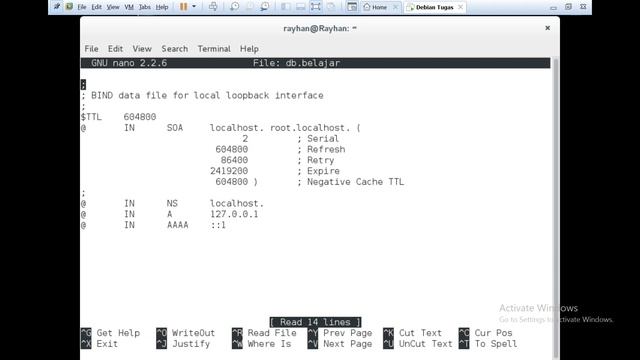Open the terminal Help menu
The height and width of the screenshot is (360, 640).
pos(249,49)
